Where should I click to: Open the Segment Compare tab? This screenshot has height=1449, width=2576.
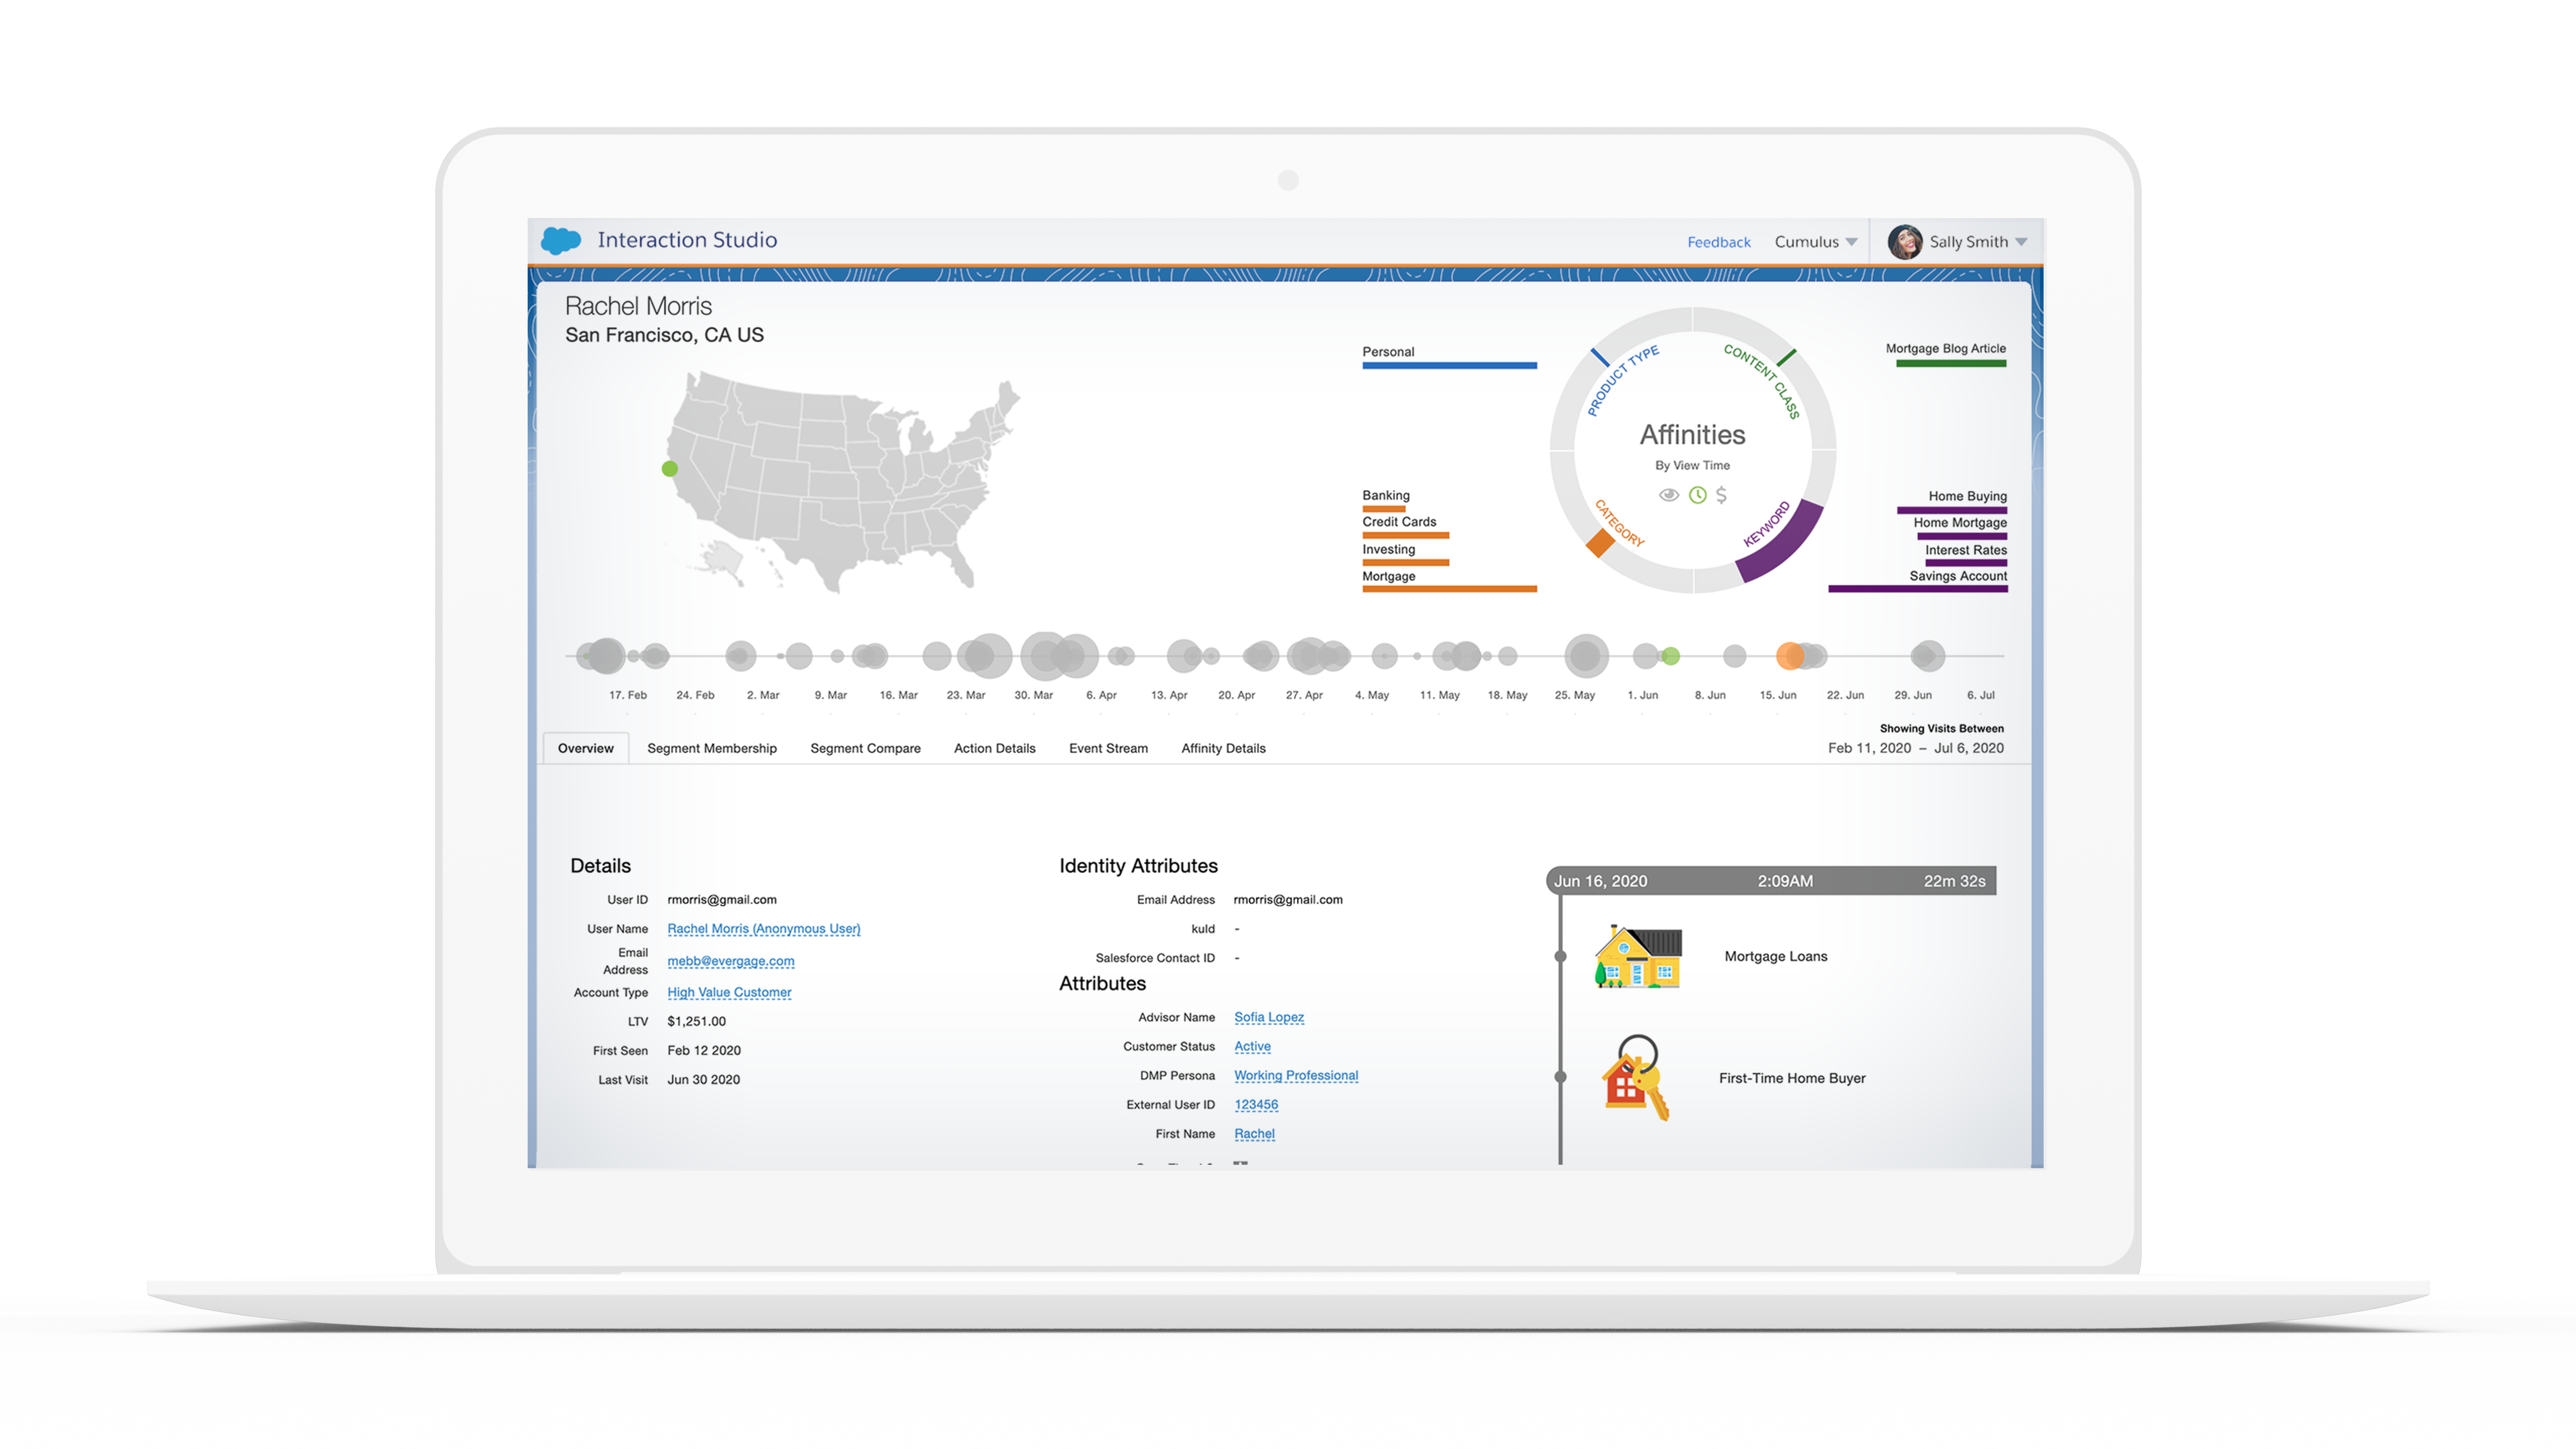pos(865,748)
